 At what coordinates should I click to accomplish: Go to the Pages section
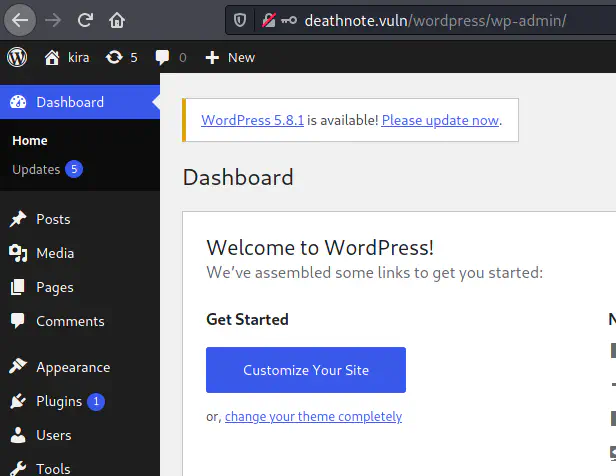click(54, 287)
